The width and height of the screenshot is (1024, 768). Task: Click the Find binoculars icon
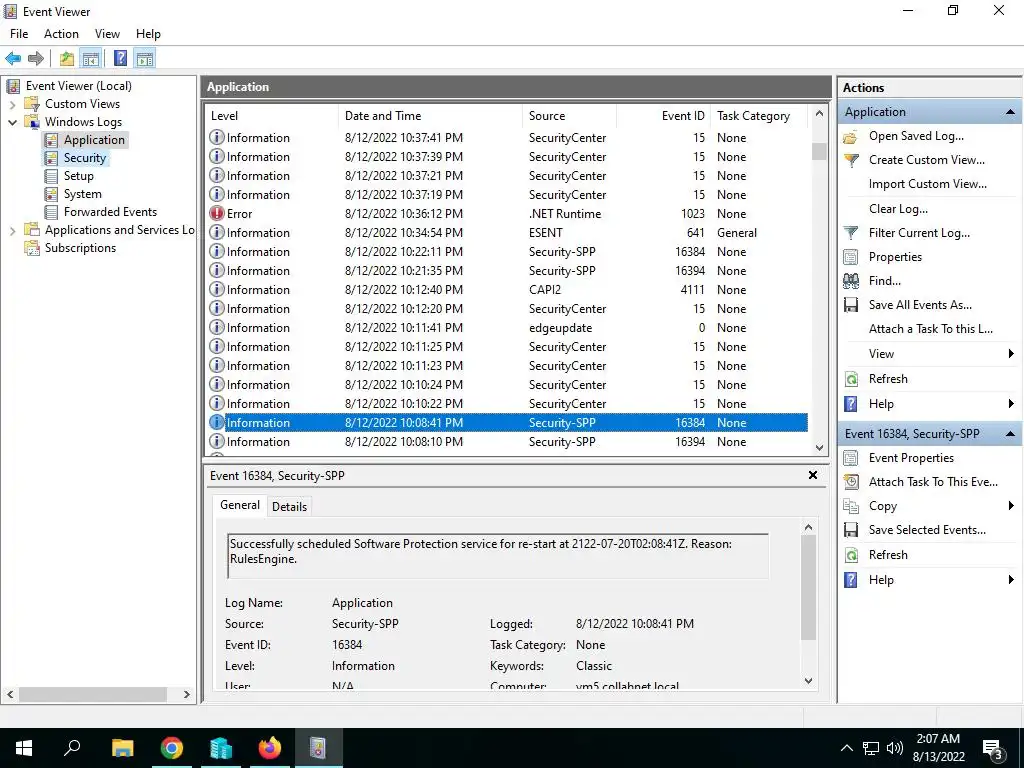click(850, 281)
